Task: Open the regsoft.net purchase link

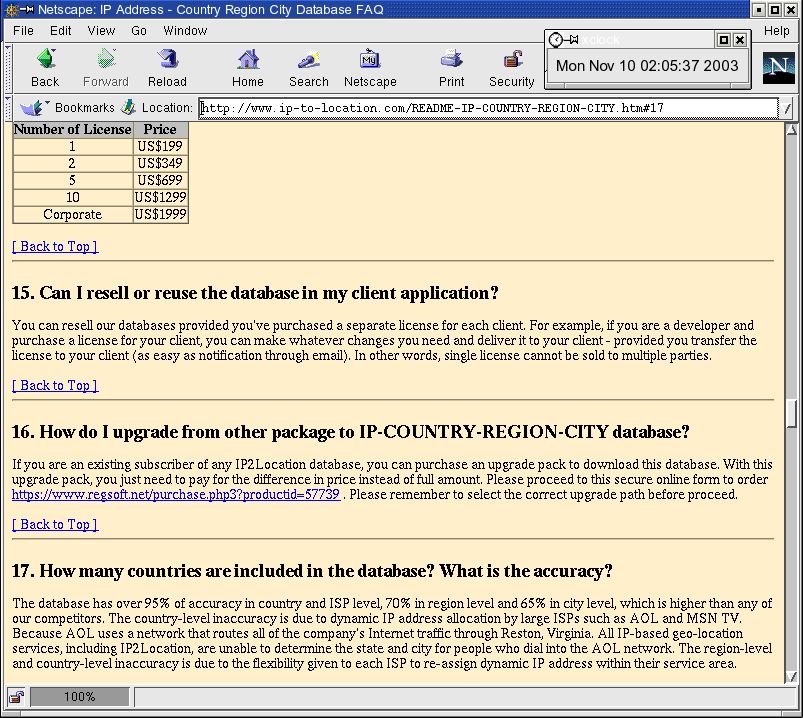Action: pyautogui.click(x=176, y=494)
